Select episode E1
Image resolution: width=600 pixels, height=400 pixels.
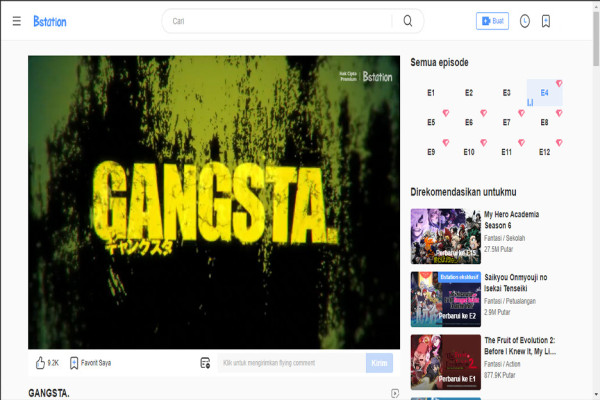pyautogui.click(x=431, y=93)
